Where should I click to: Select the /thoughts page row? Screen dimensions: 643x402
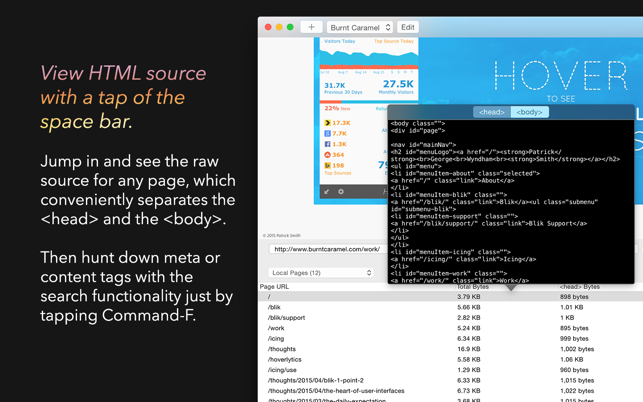(x=451, y=349)
